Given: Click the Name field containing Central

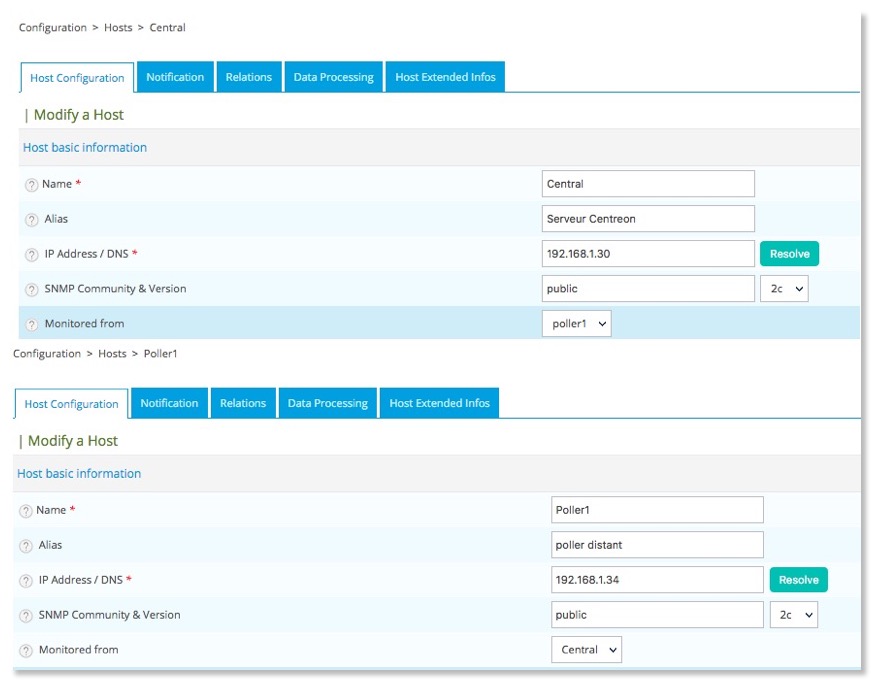Looking at the screenshot, I should pyautogui.click(x=648, y=184).
